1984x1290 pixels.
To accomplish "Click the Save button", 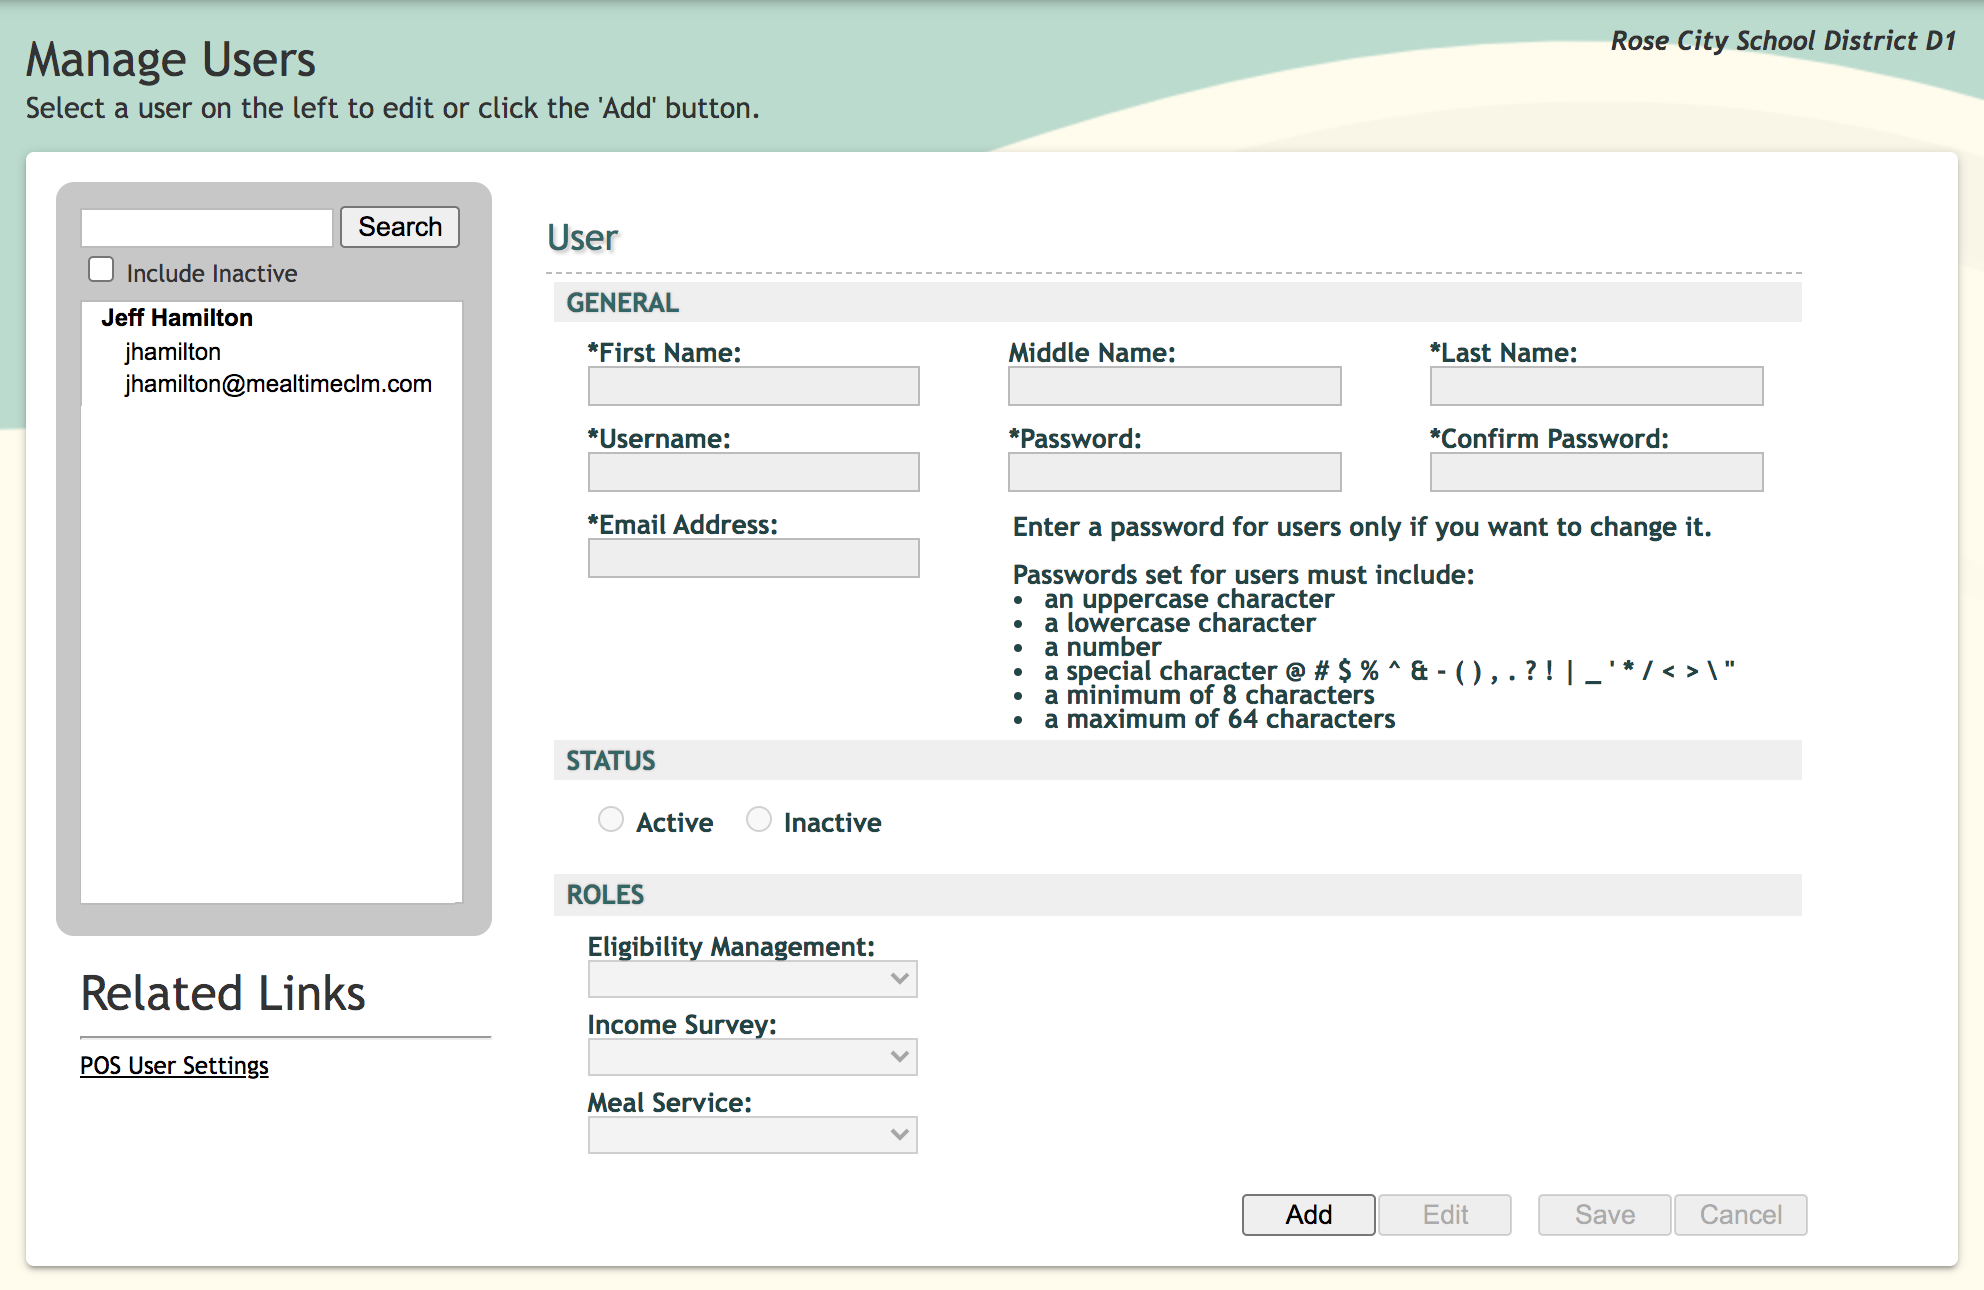I will 1604,1215.
